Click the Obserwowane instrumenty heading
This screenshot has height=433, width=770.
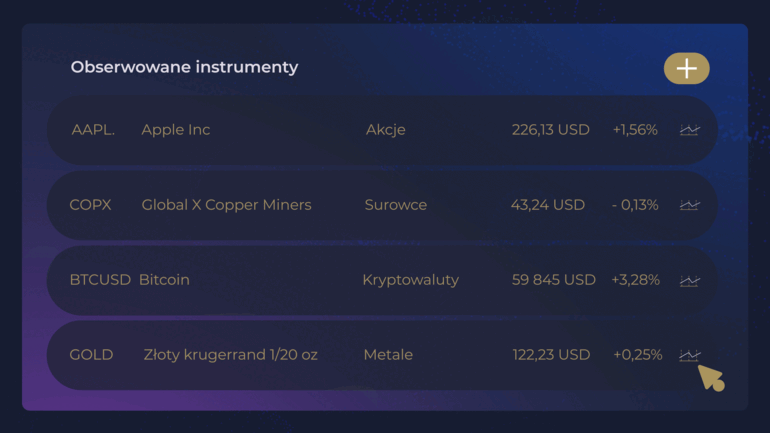tap(185, 67)
